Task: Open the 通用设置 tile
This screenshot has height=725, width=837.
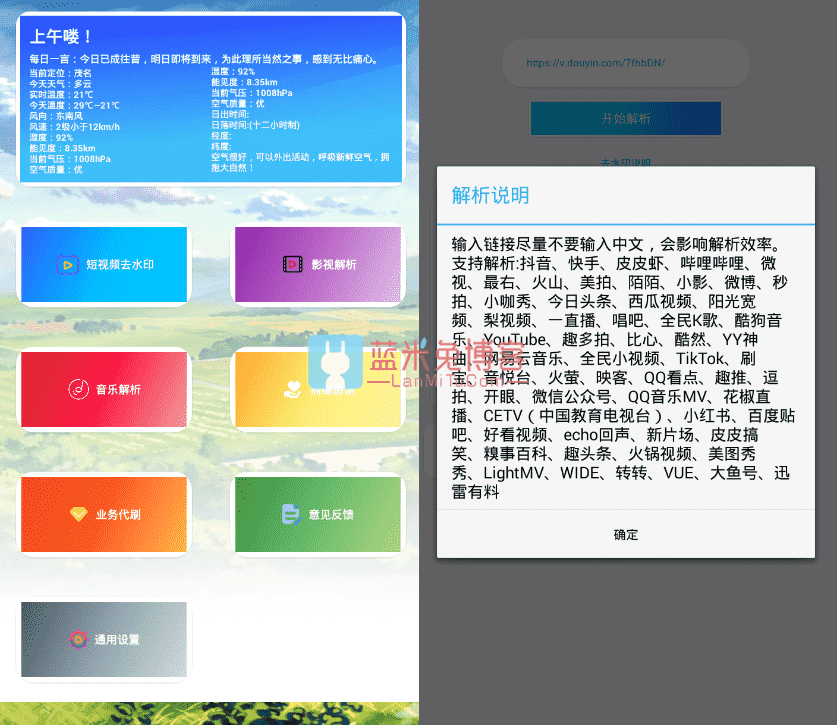Action: [104, 640]
